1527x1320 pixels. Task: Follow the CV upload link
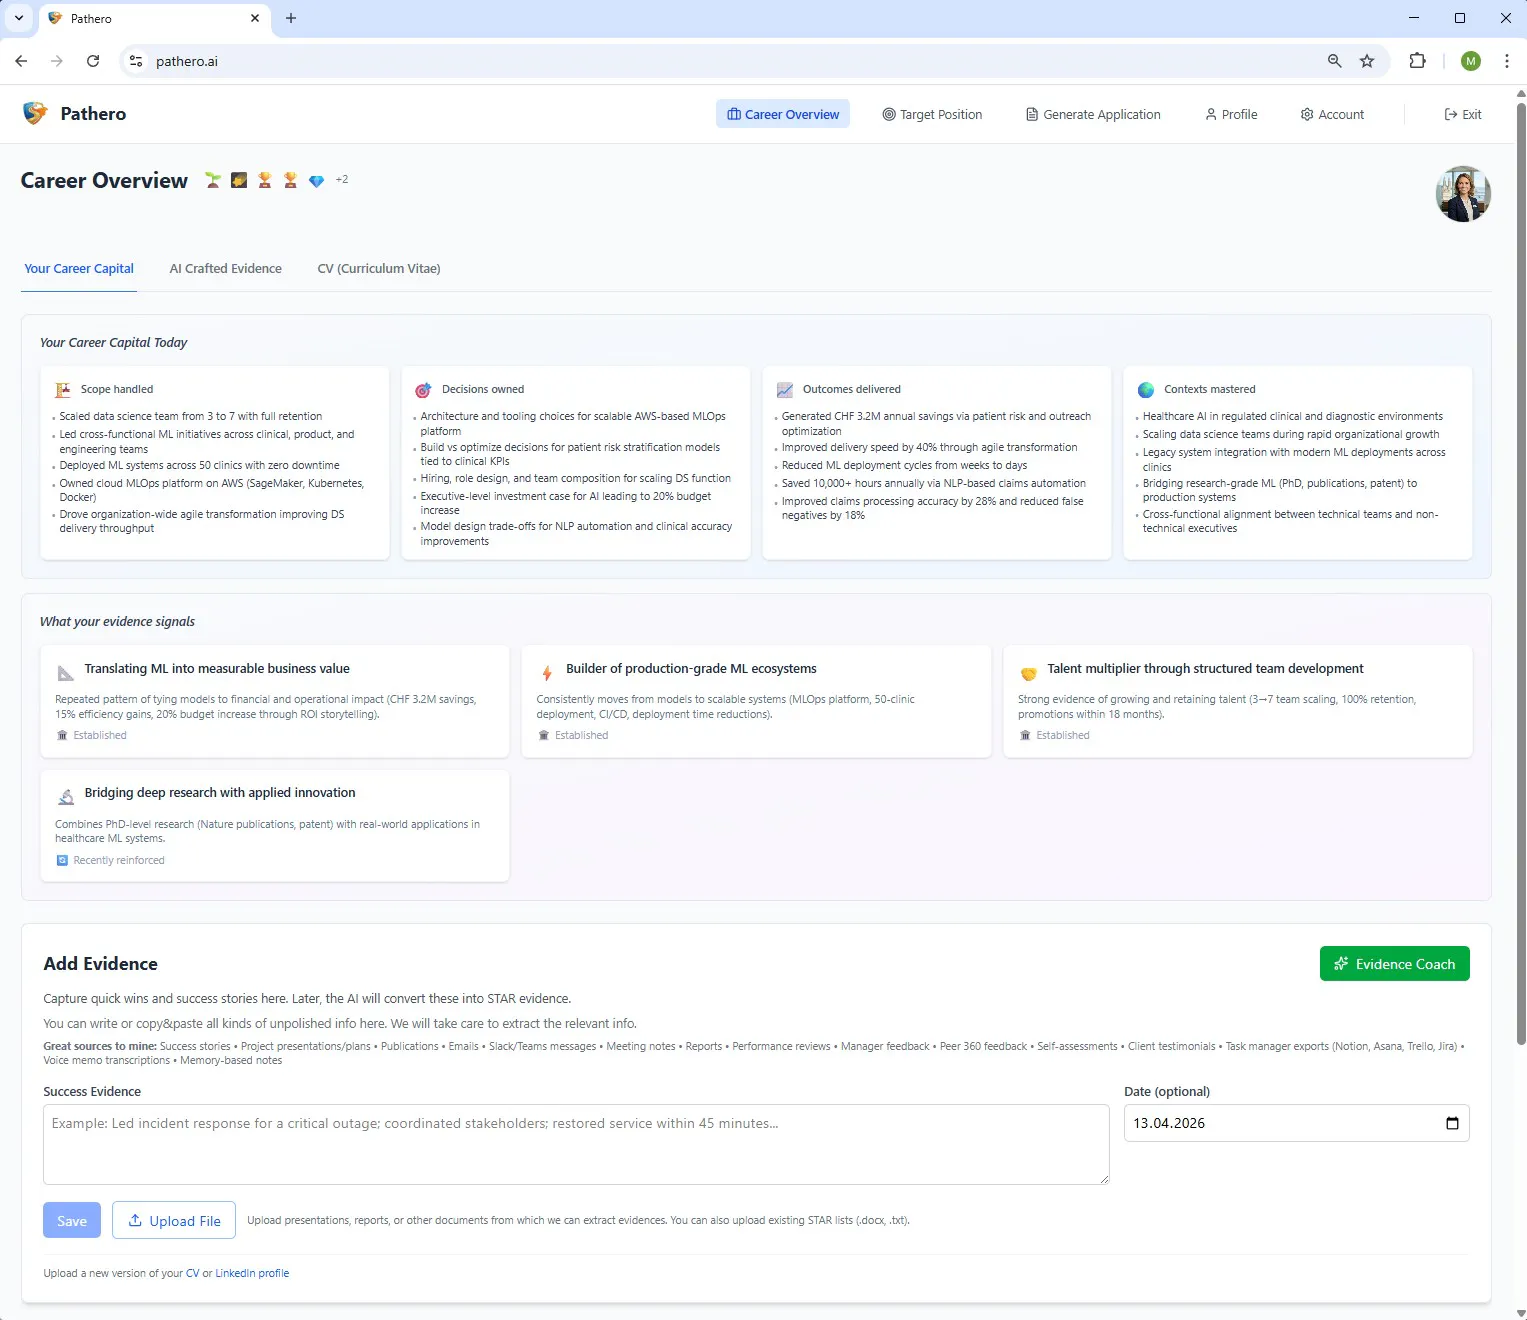tap(192, 1273)
